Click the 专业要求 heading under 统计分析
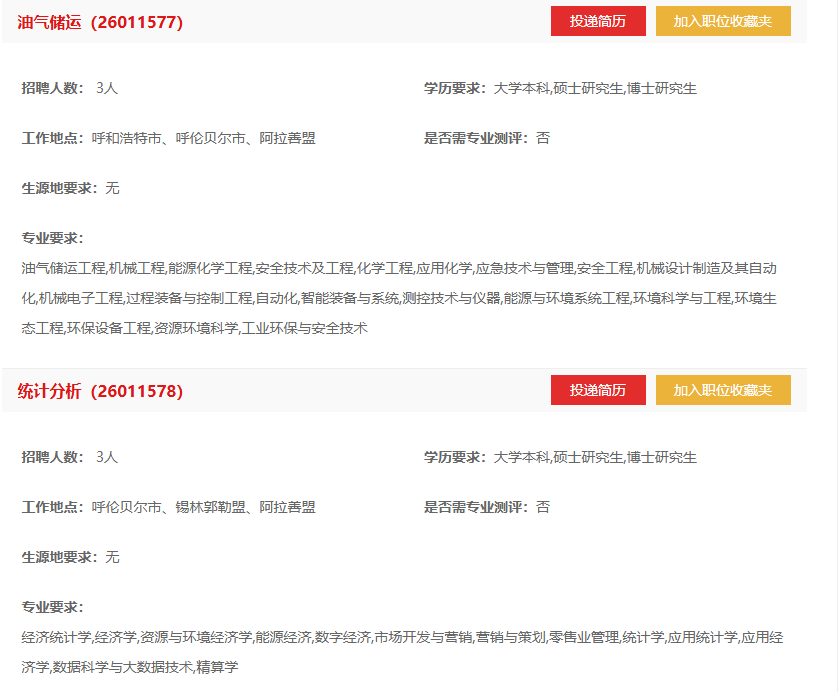The height and width of the screenshot is (692, 838). pos(53,607)
